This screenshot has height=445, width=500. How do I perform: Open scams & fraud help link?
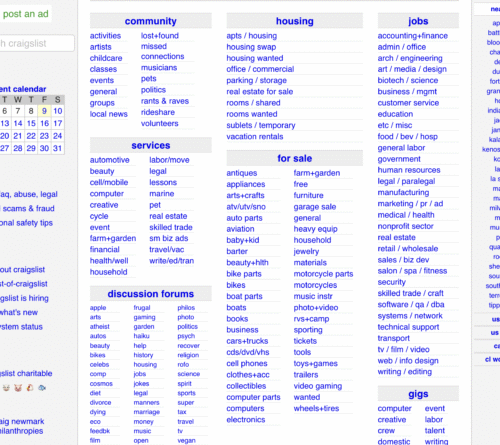pos(27,208)
